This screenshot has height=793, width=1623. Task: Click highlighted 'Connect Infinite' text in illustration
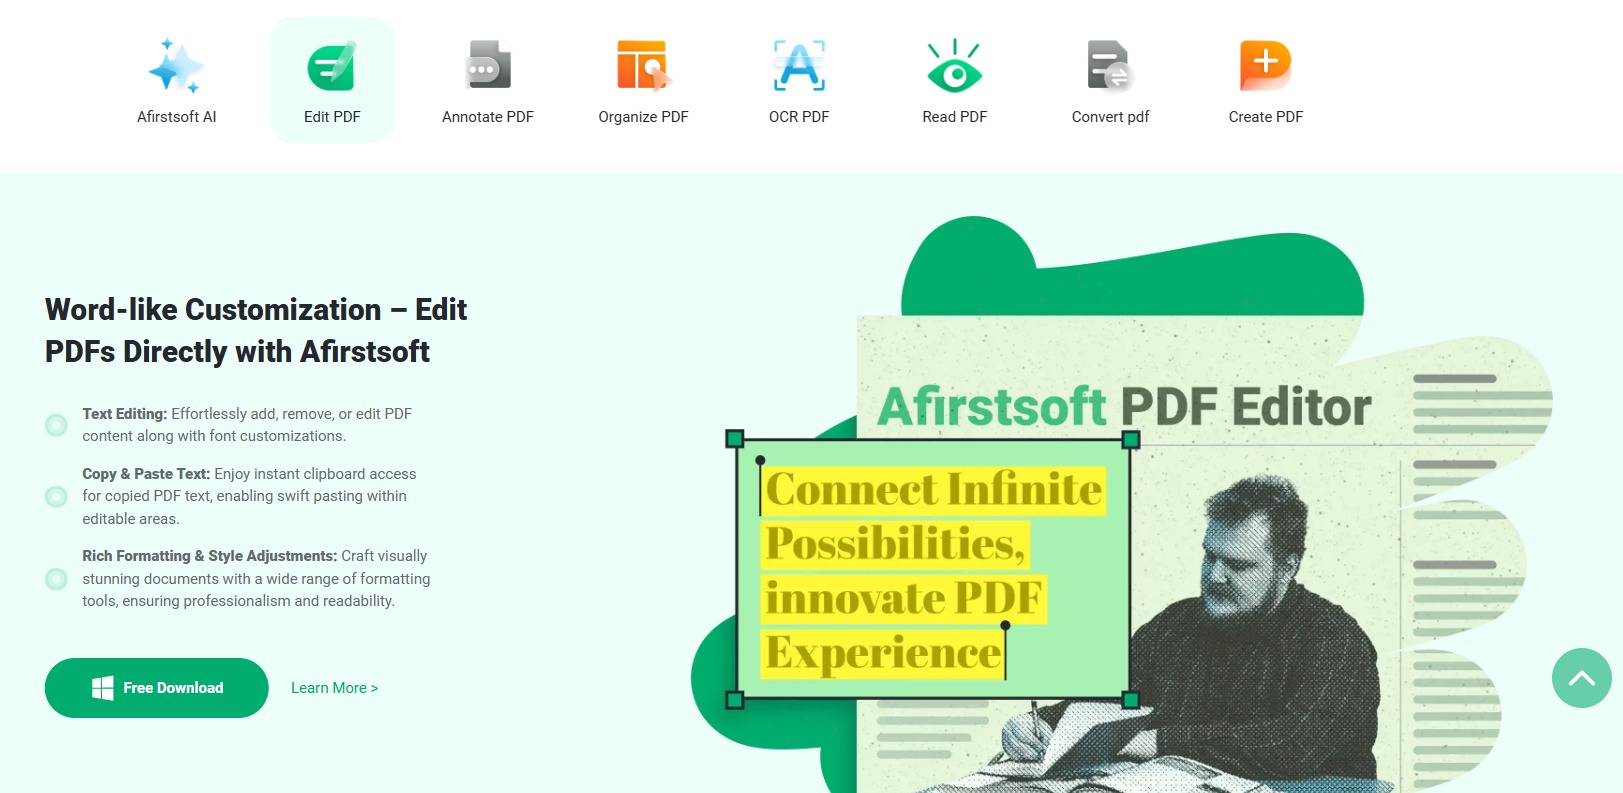pyautogui.click(x=933, y=490)
